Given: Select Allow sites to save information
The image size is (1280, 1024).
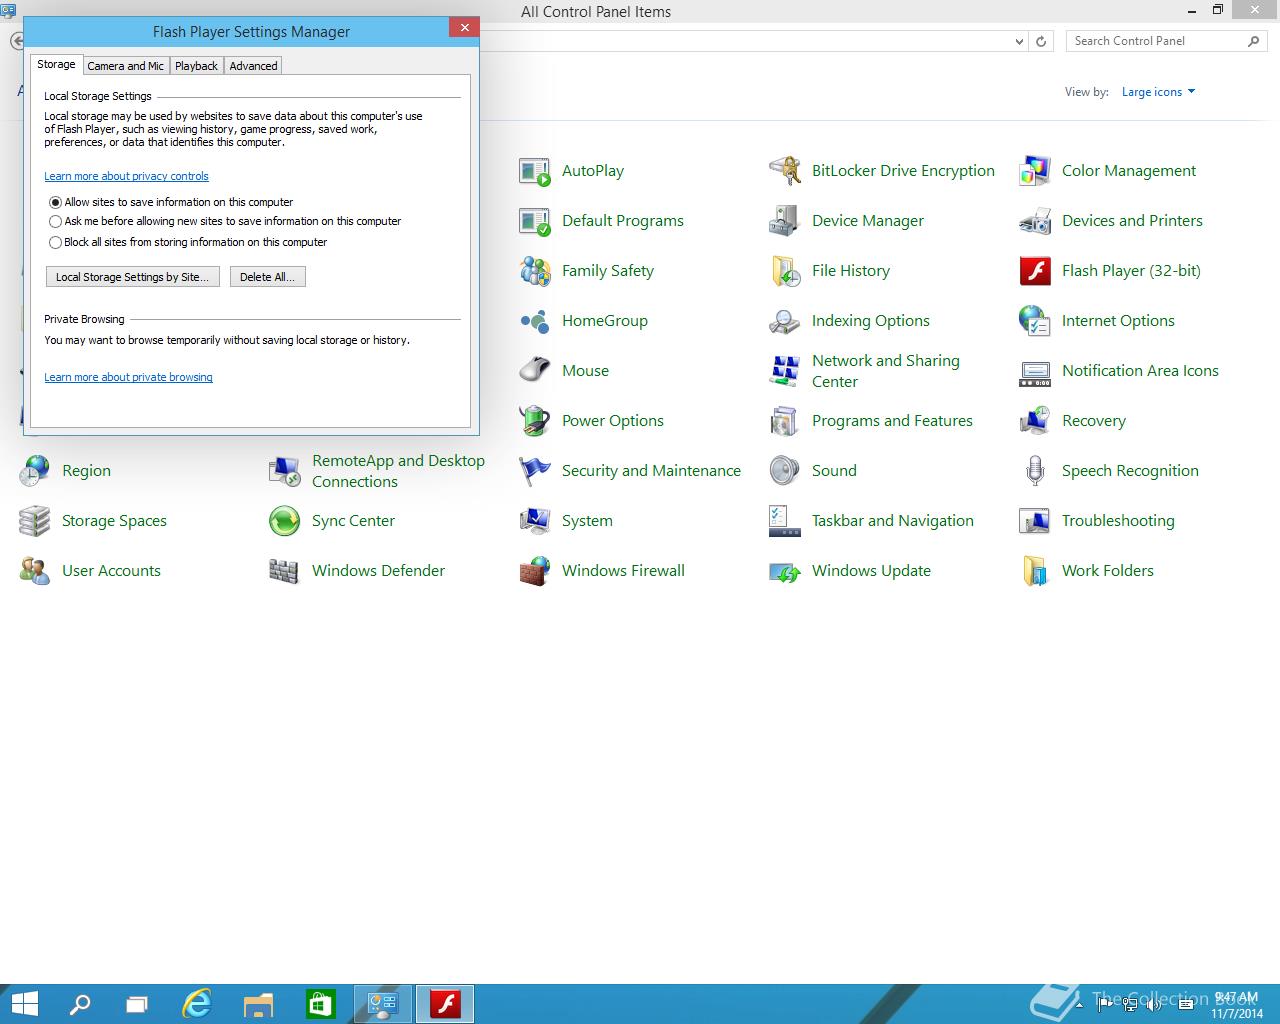Looking at the screenshot, I should (x=56, y=202).
